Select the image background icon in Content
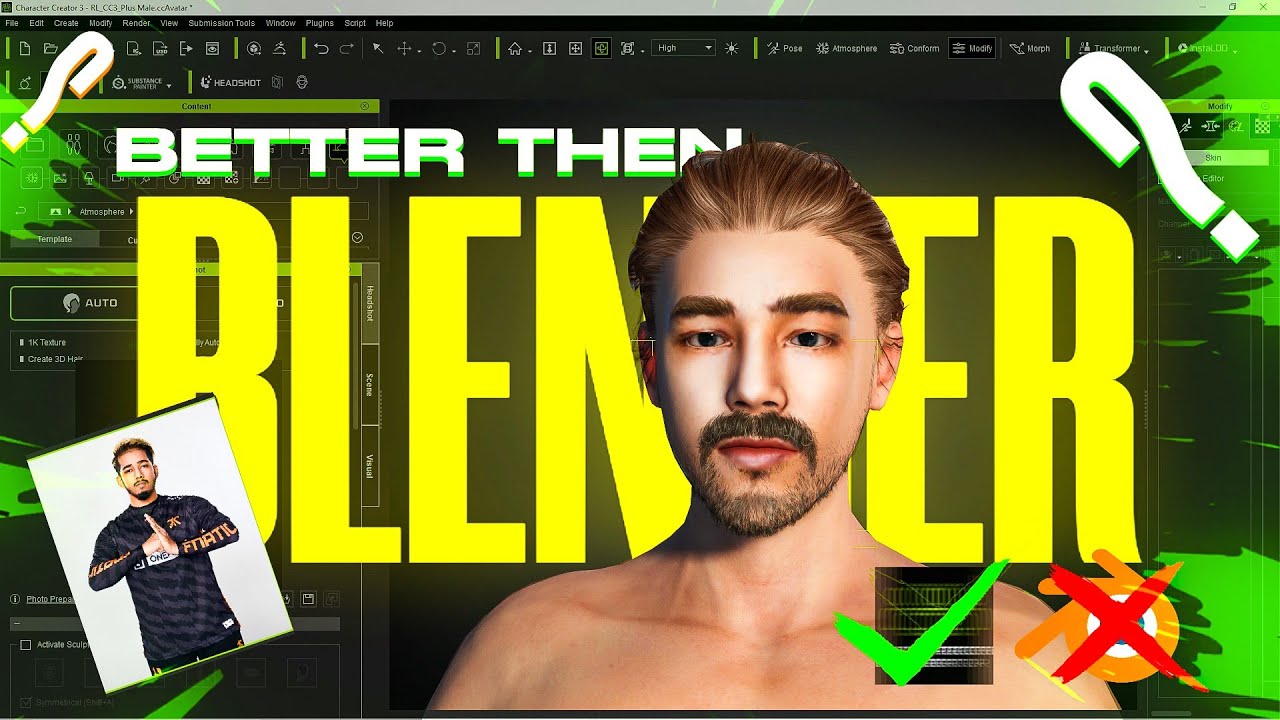 pyautogui.click(x=61, y=178)
